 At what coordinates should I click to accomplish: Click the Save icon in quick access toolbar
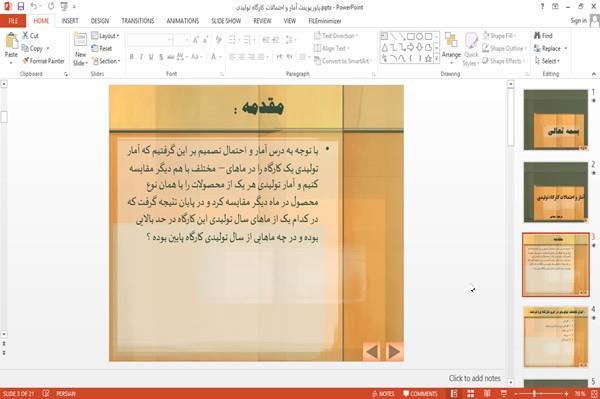[21, 7]
